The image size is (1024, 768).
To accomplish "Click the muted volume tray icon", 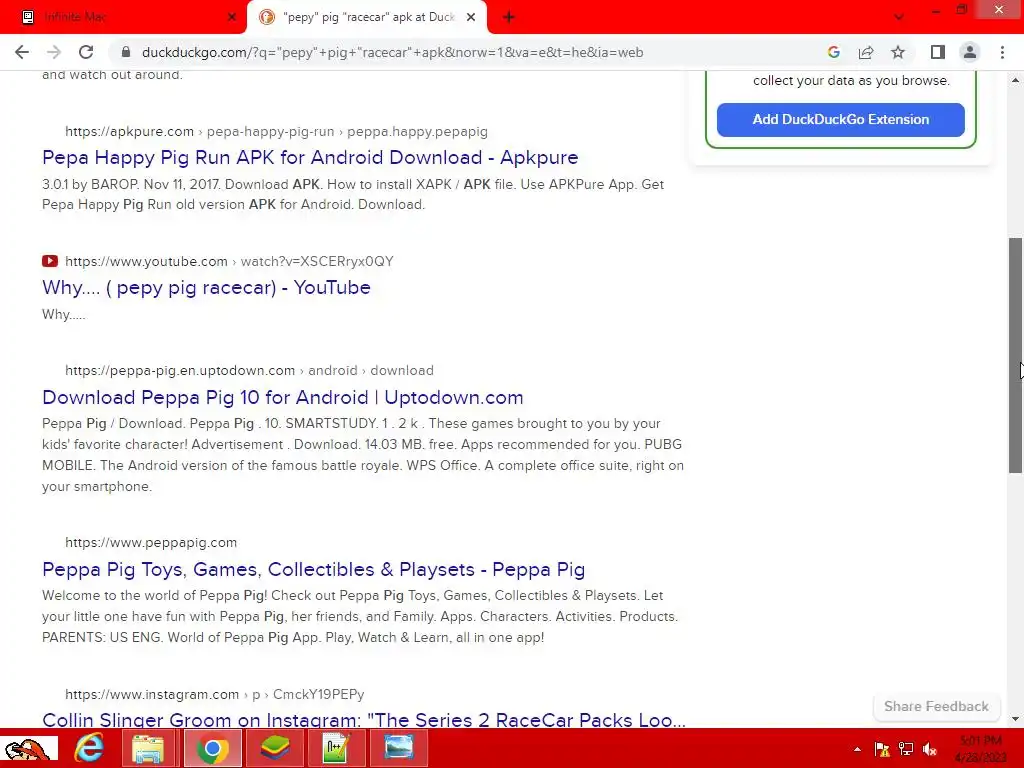I will tap(930, 749).
